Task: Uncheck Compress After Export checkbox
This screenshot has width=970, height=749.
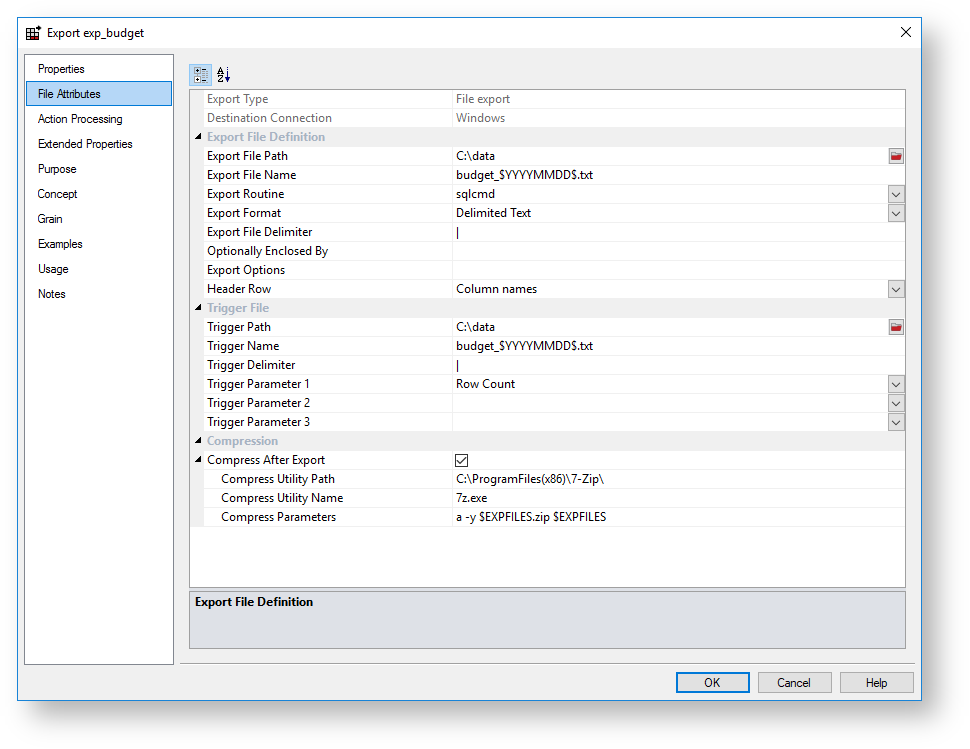Action: 461,460
